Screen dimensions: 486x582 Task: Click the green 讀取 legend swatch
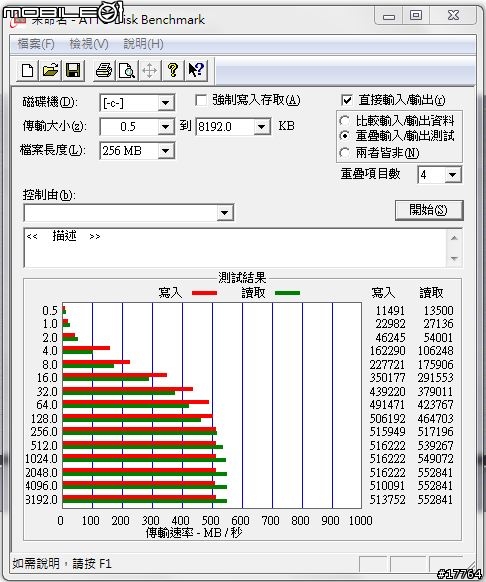[287, 293]
